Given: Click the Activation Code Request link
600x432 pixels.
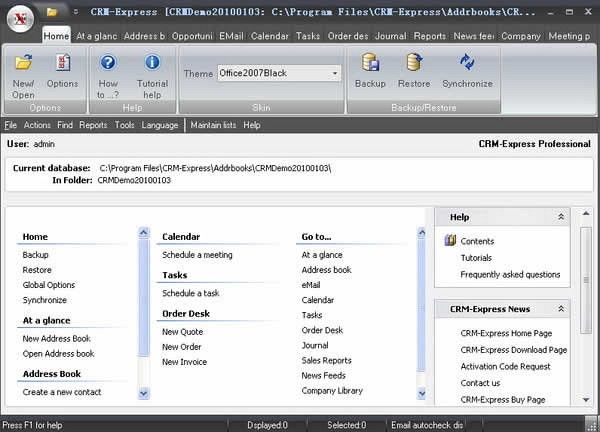Looking at the screenshot, I should [505, 366].
